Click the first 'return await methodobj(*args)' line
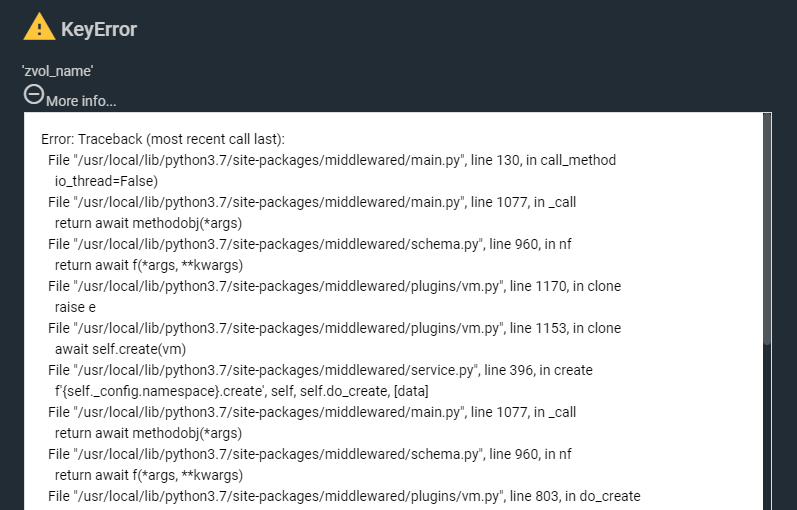 (148, 223)
